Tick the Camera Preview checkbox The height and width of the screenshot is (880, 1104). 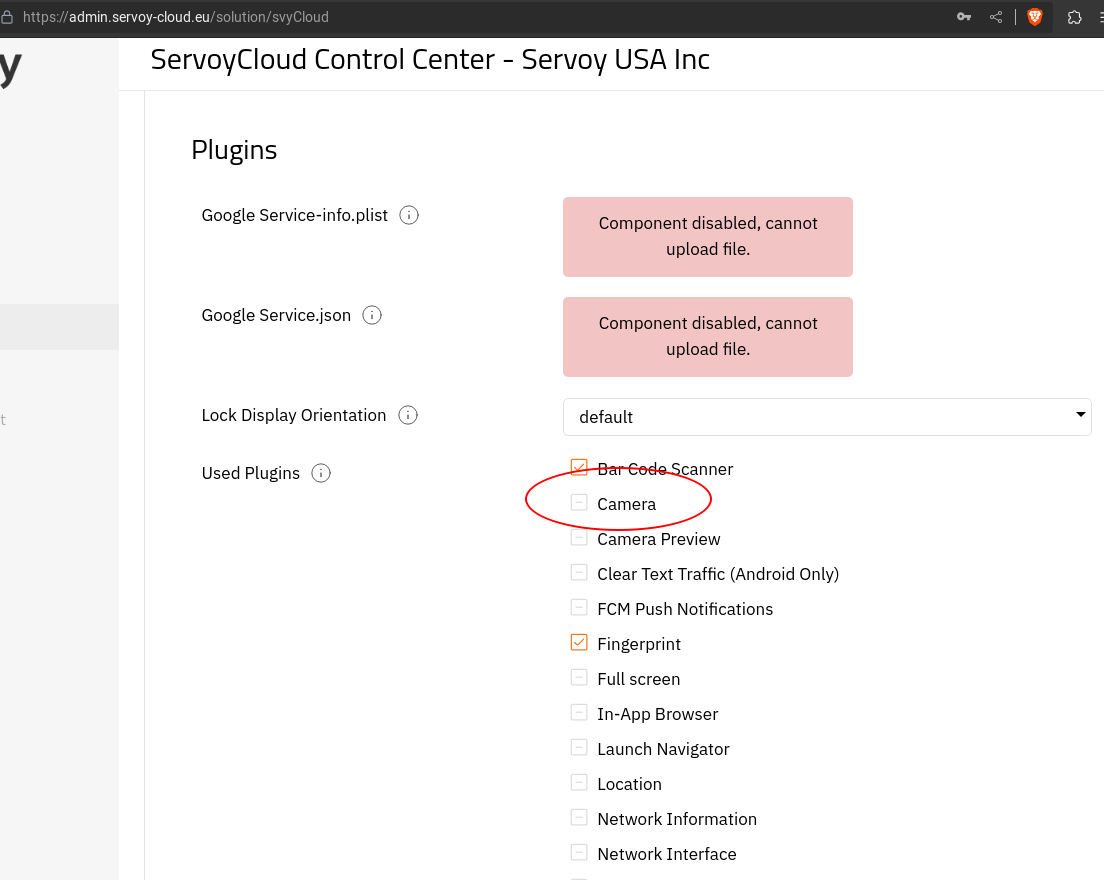coord(579,537)
